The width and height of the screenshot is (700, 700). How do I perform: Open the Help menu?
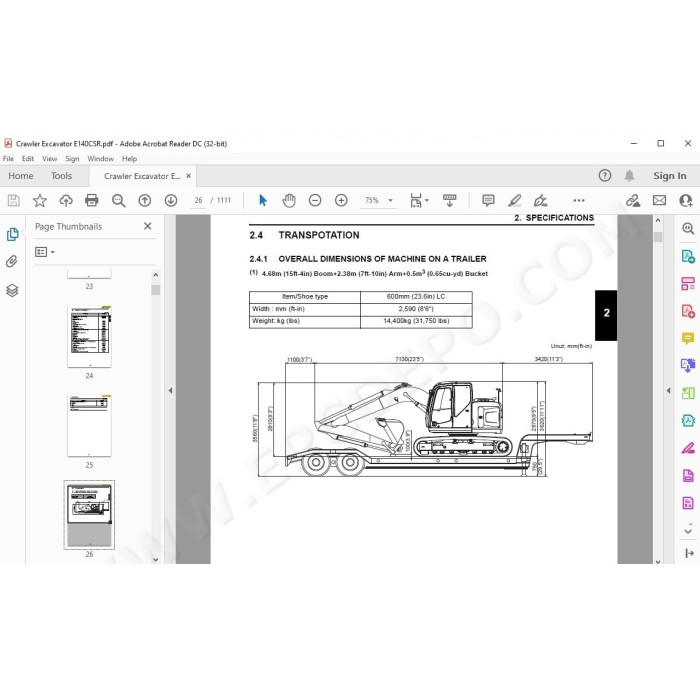(129, 158)
